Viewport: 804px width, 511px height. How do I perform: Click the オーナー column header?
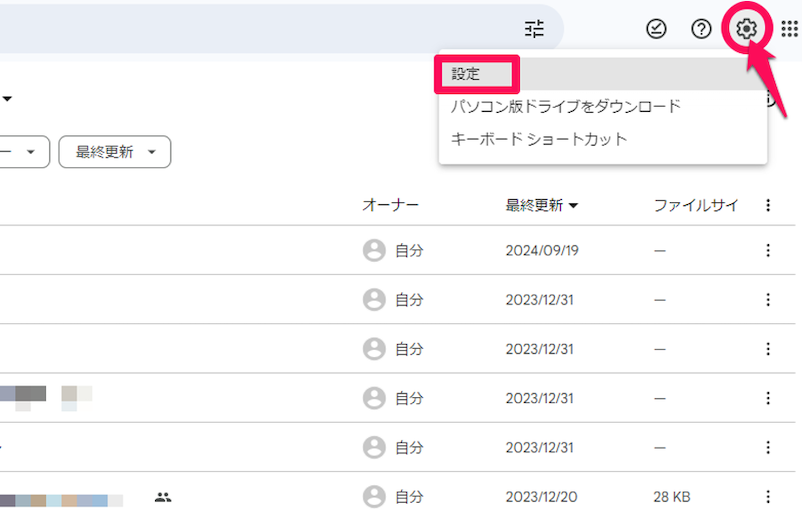[x=390, y=205]
